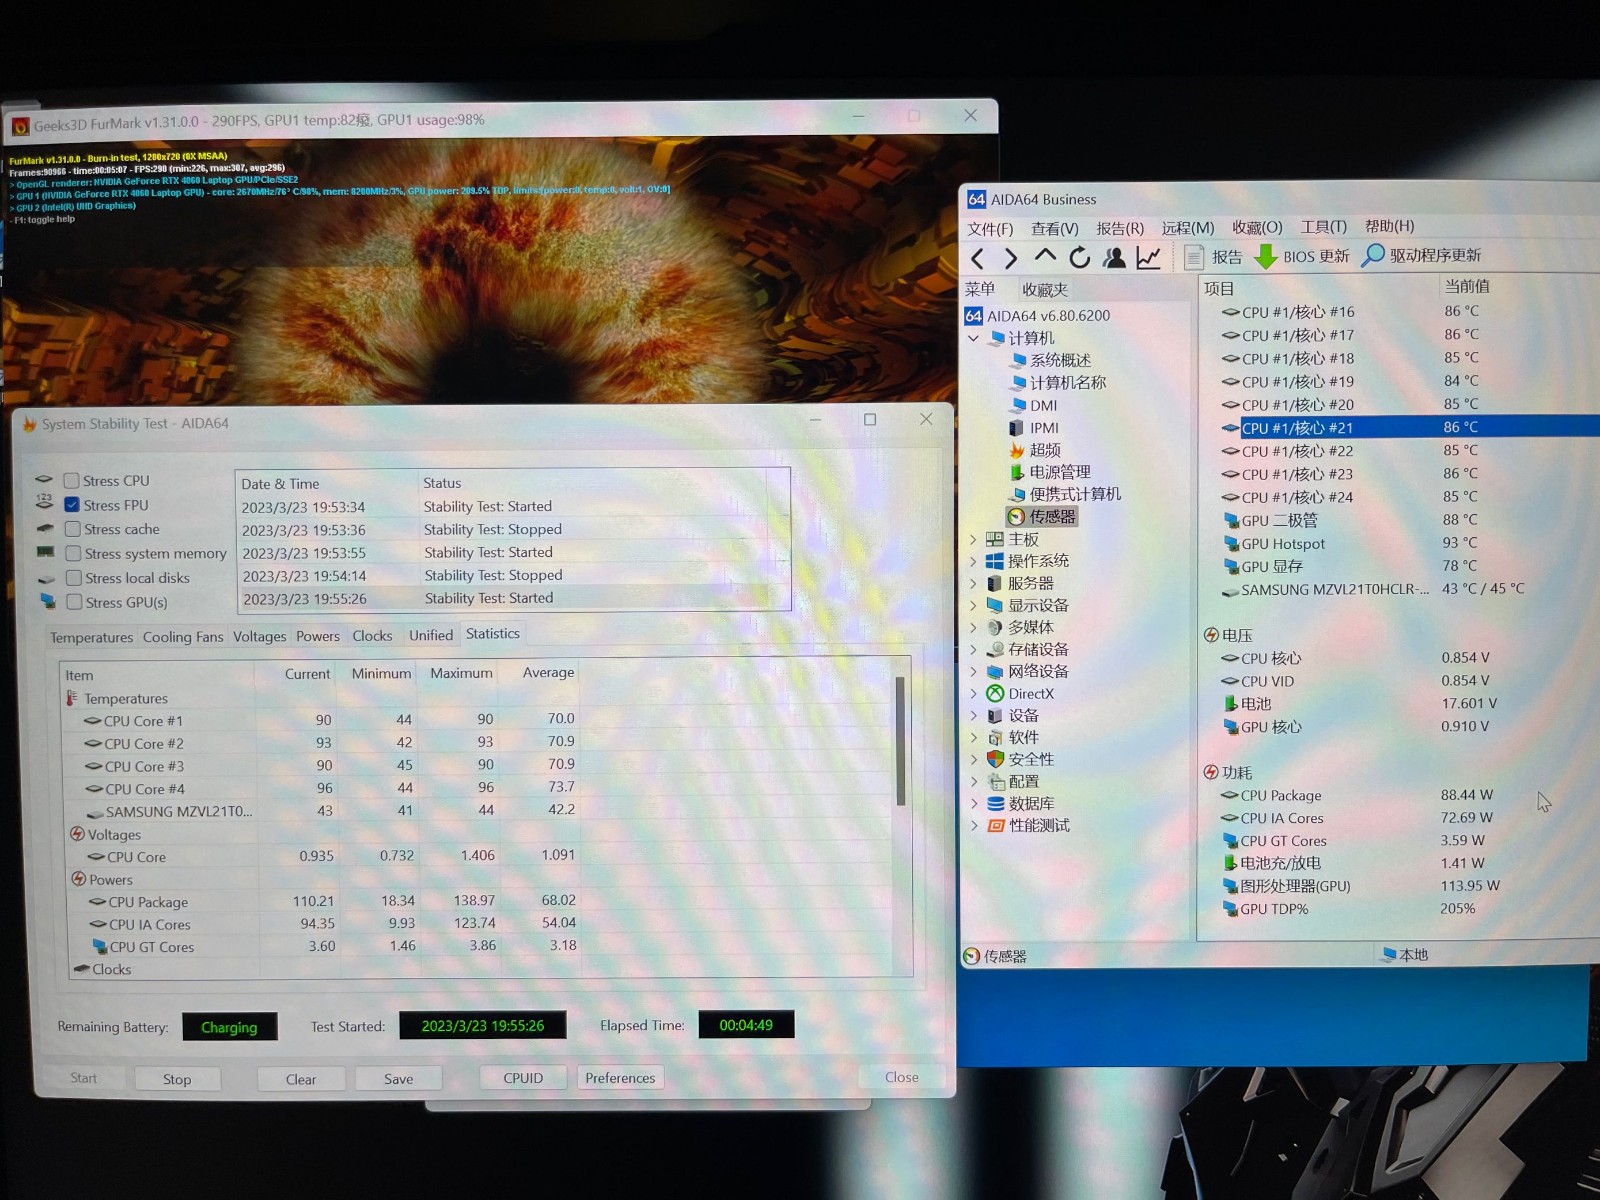1600x1200 pixels.
Task: Select the GPU TDP% sensor row
Action: (x=1400, y=909)
